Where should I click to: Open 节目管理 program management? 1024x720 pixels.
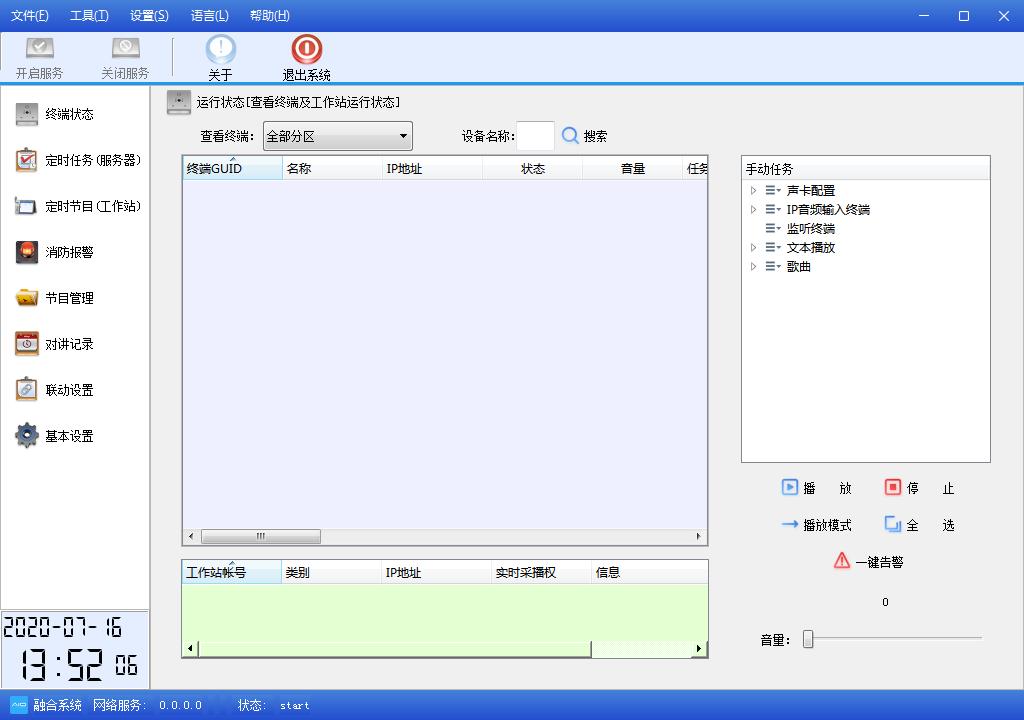[65, 297]
